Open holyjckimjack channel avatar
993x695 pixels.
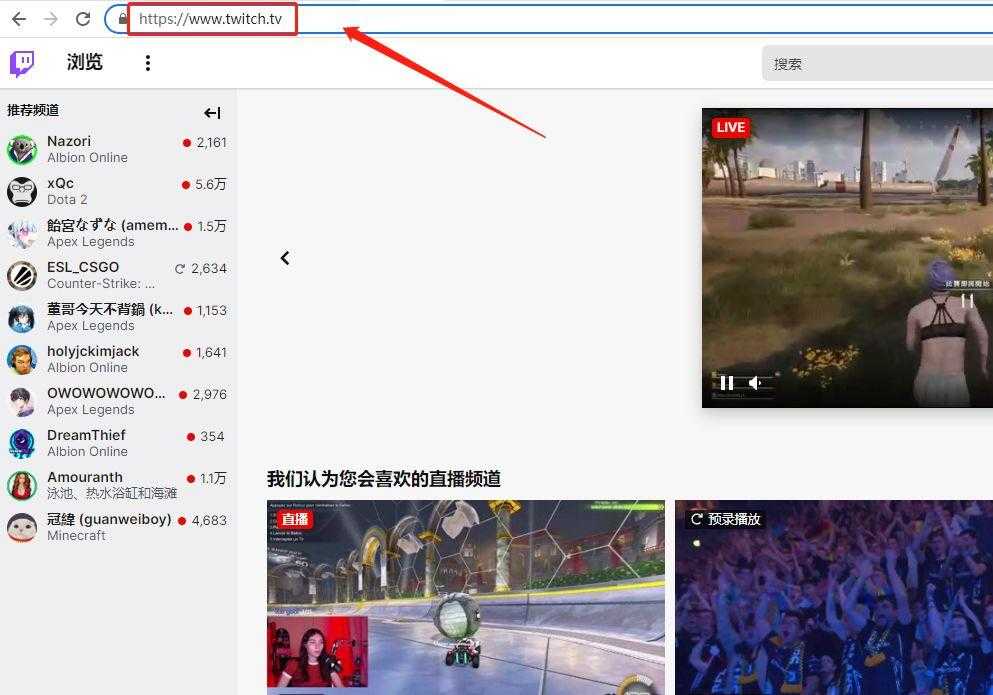tap(22, 360)
